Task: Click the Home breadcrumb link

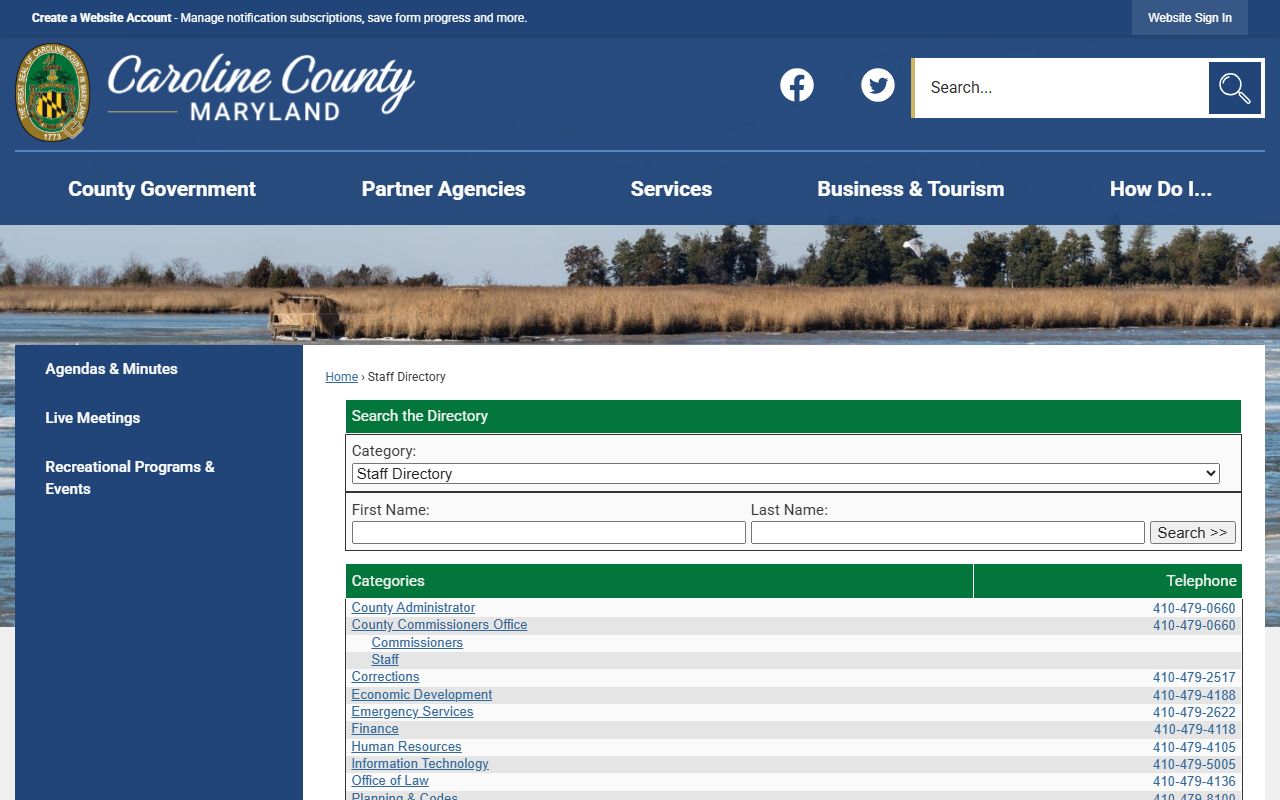Action: tap(341, 377)
